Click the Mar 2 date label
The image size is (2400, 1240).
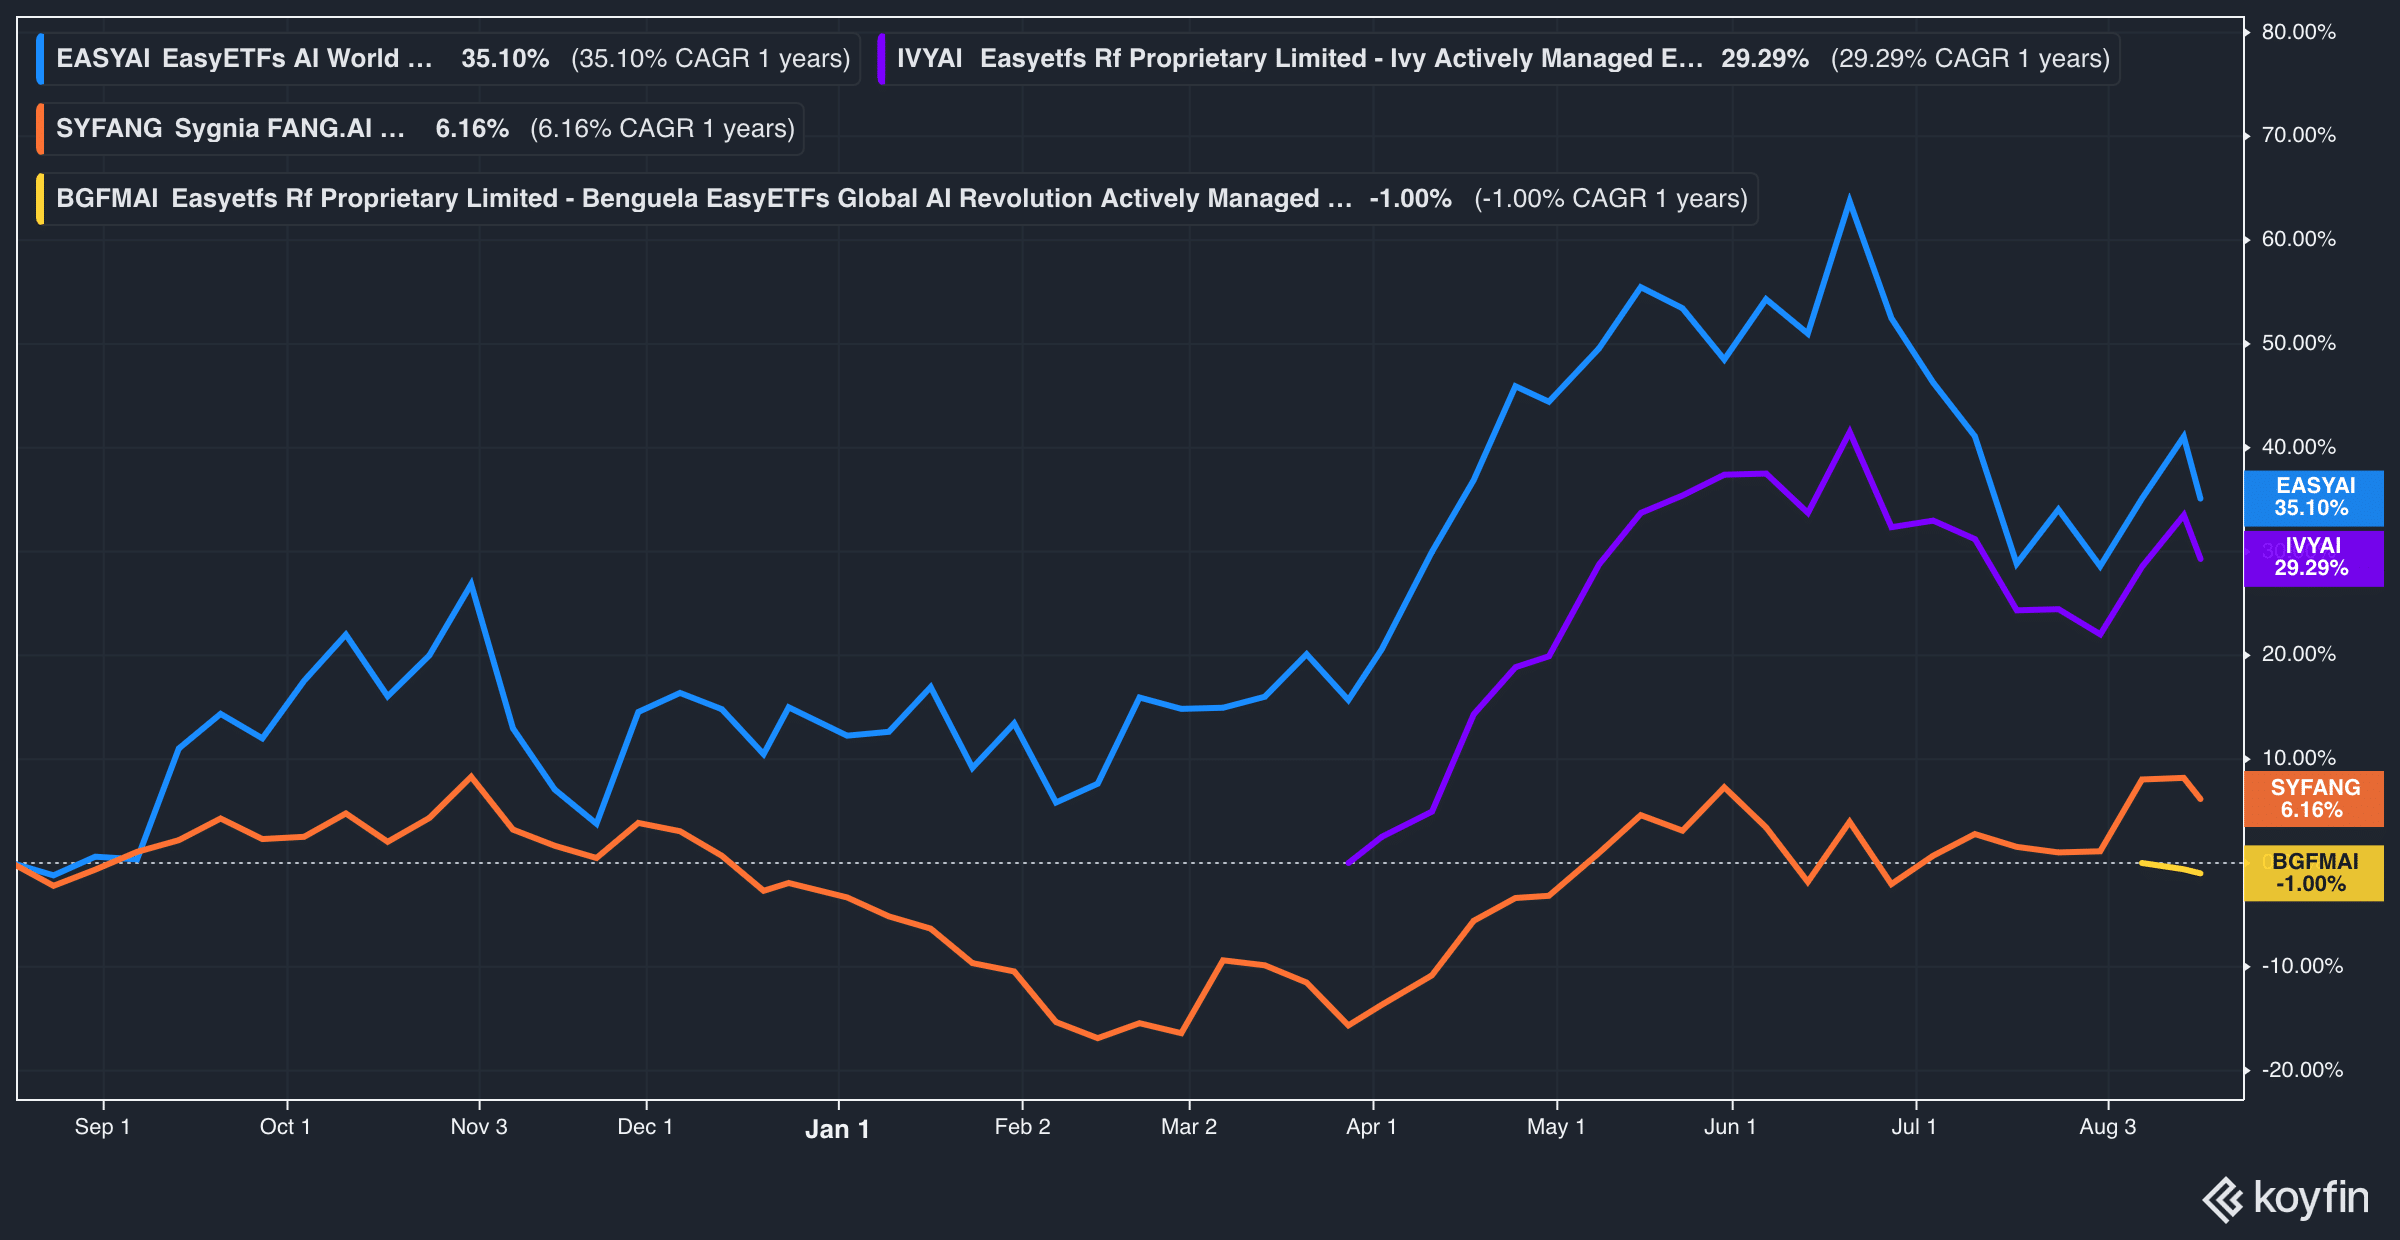point(1189,1127)
